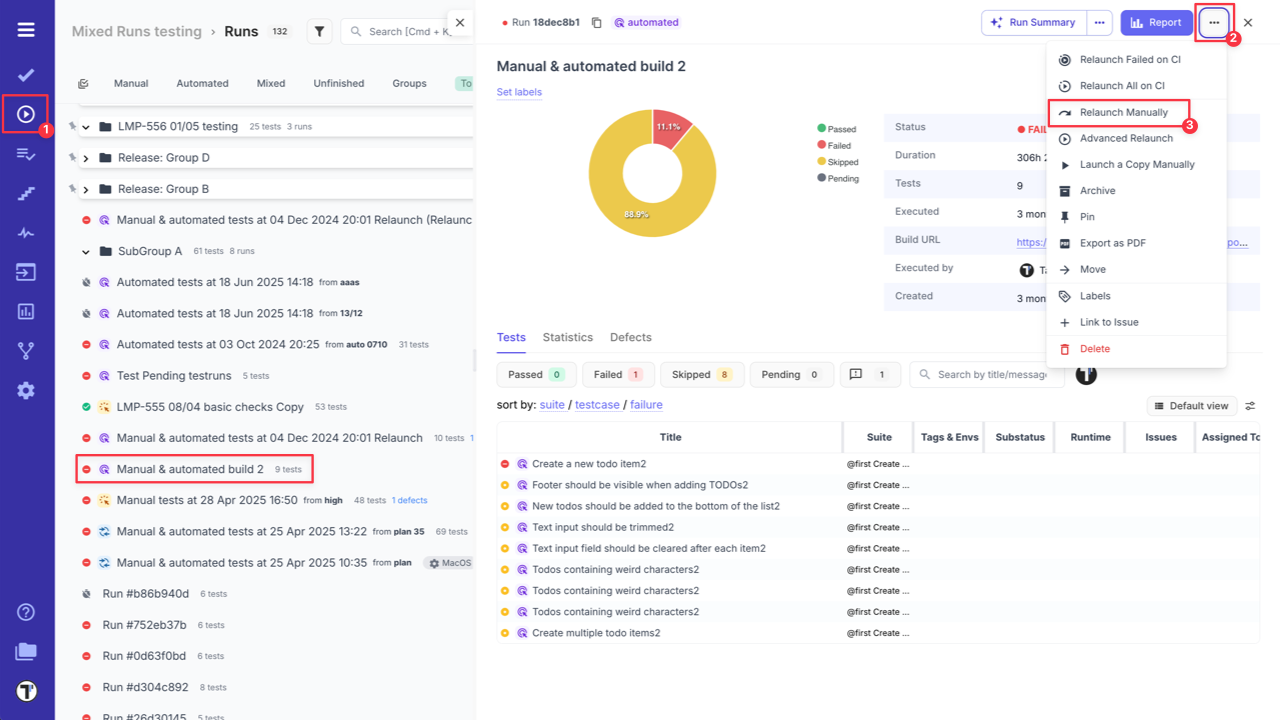Open the branching icon in the left sidebar
The height and width of the screenshot is (720, 1280).
click(x=25, y=349)
